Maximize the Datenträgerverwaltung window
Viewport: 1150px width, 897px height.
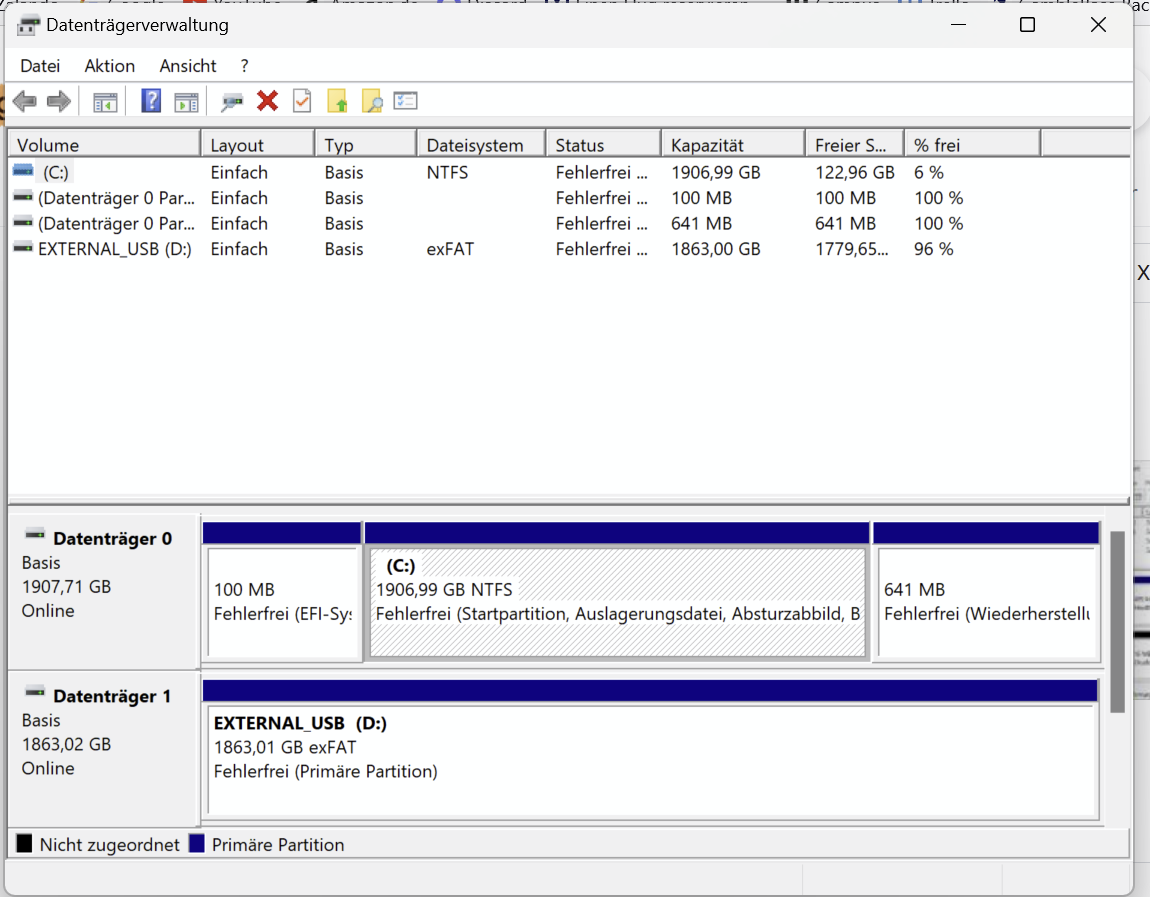(1028, 25)
